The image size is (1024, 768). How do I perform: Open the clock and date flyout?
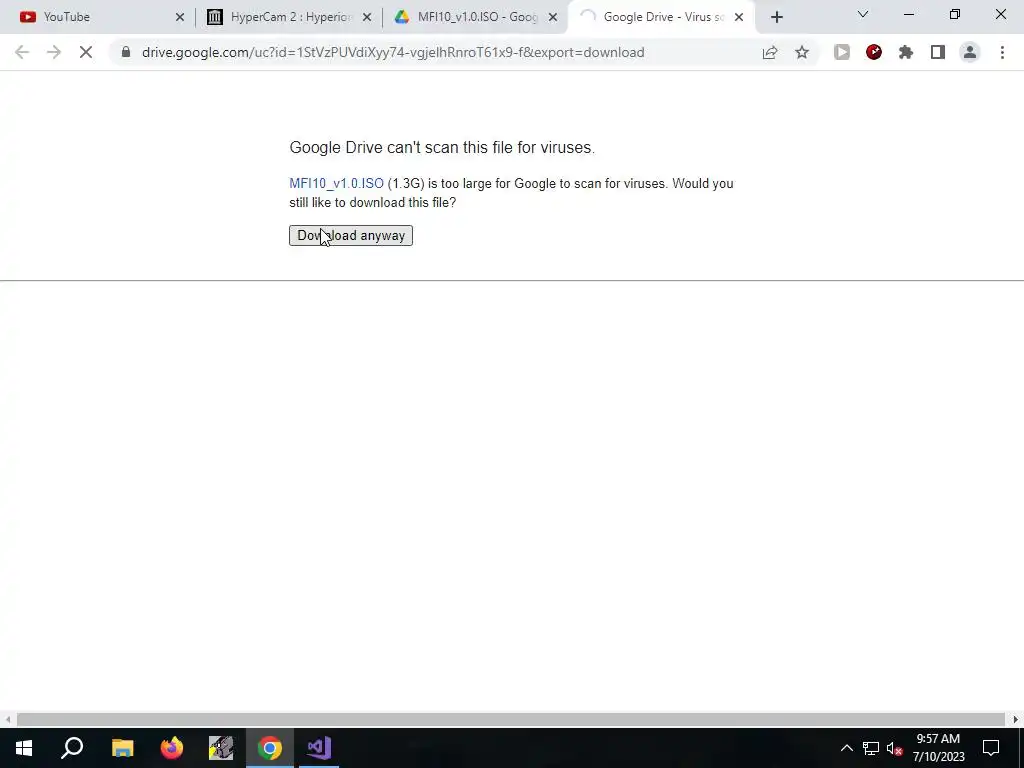[x=938, y=748]
